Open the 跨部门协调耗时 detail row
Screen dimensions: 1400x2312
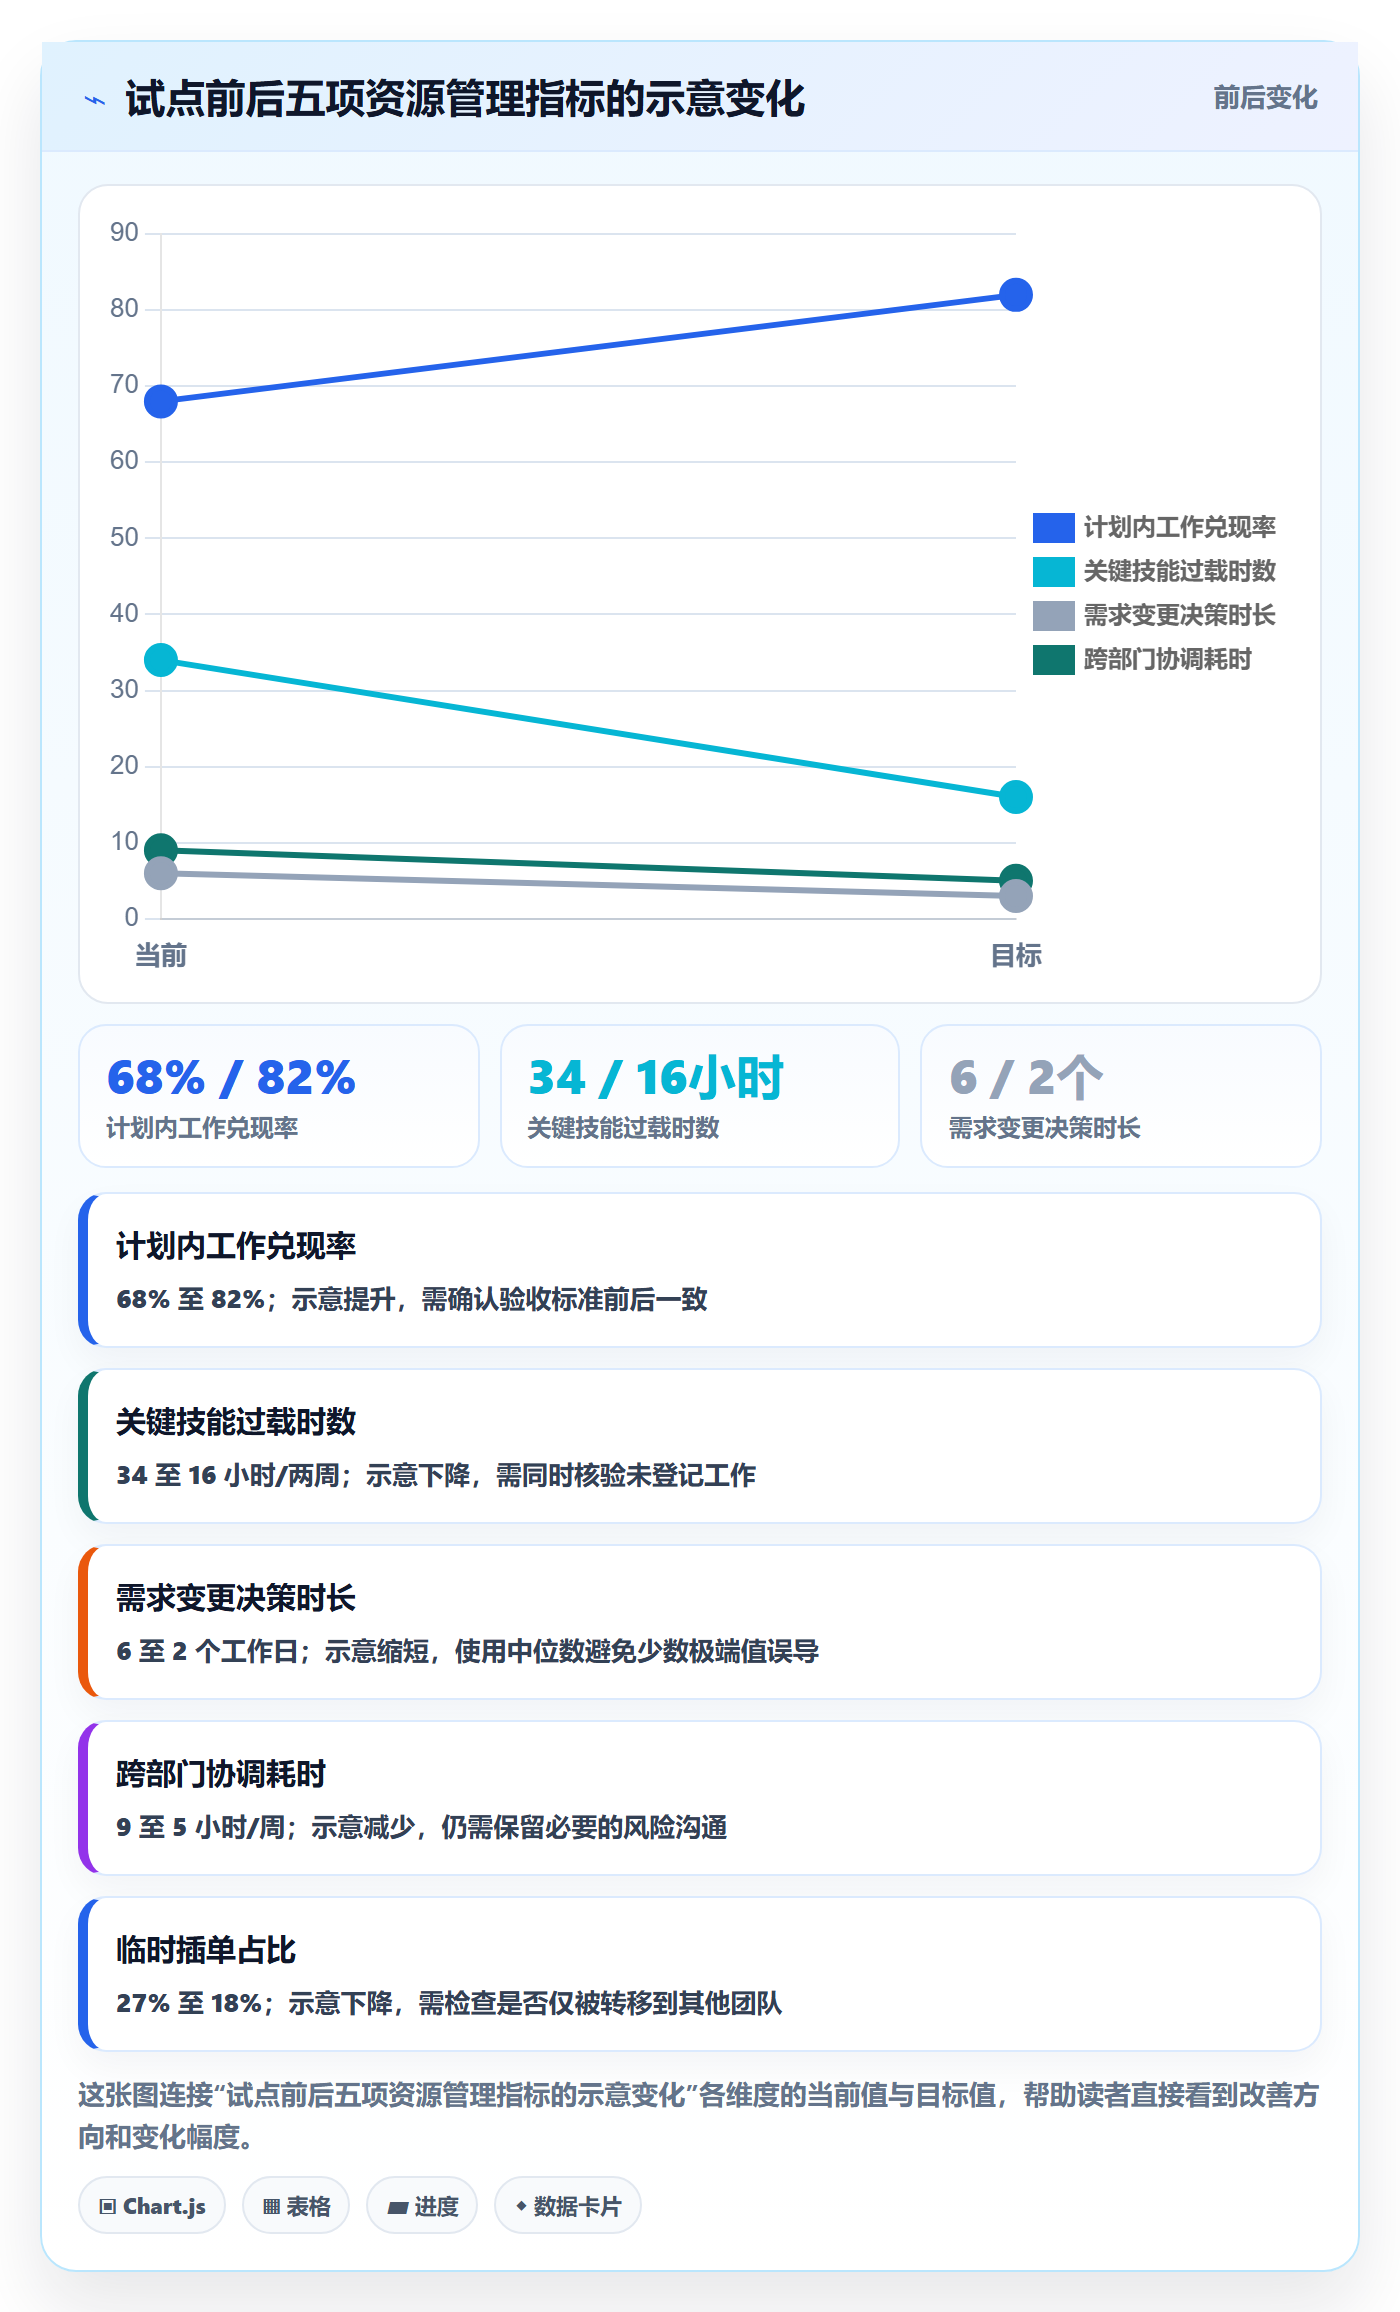(700, 1798)
